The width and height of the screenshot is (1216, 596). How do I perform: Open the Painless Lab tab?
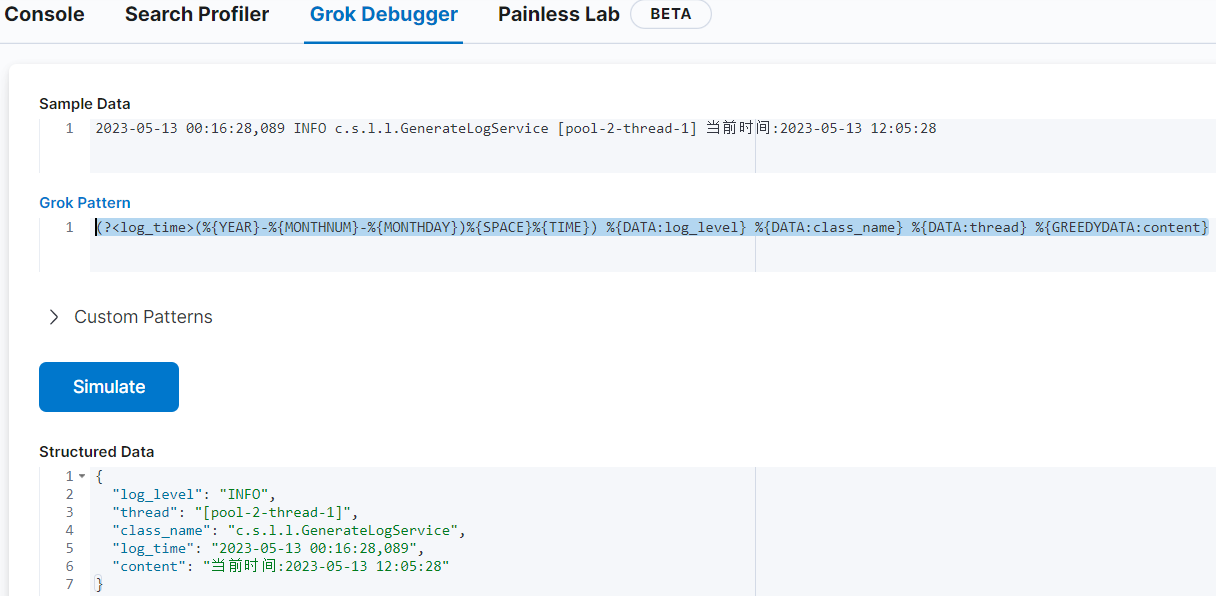pyautogui.click(x=558, y=15)
